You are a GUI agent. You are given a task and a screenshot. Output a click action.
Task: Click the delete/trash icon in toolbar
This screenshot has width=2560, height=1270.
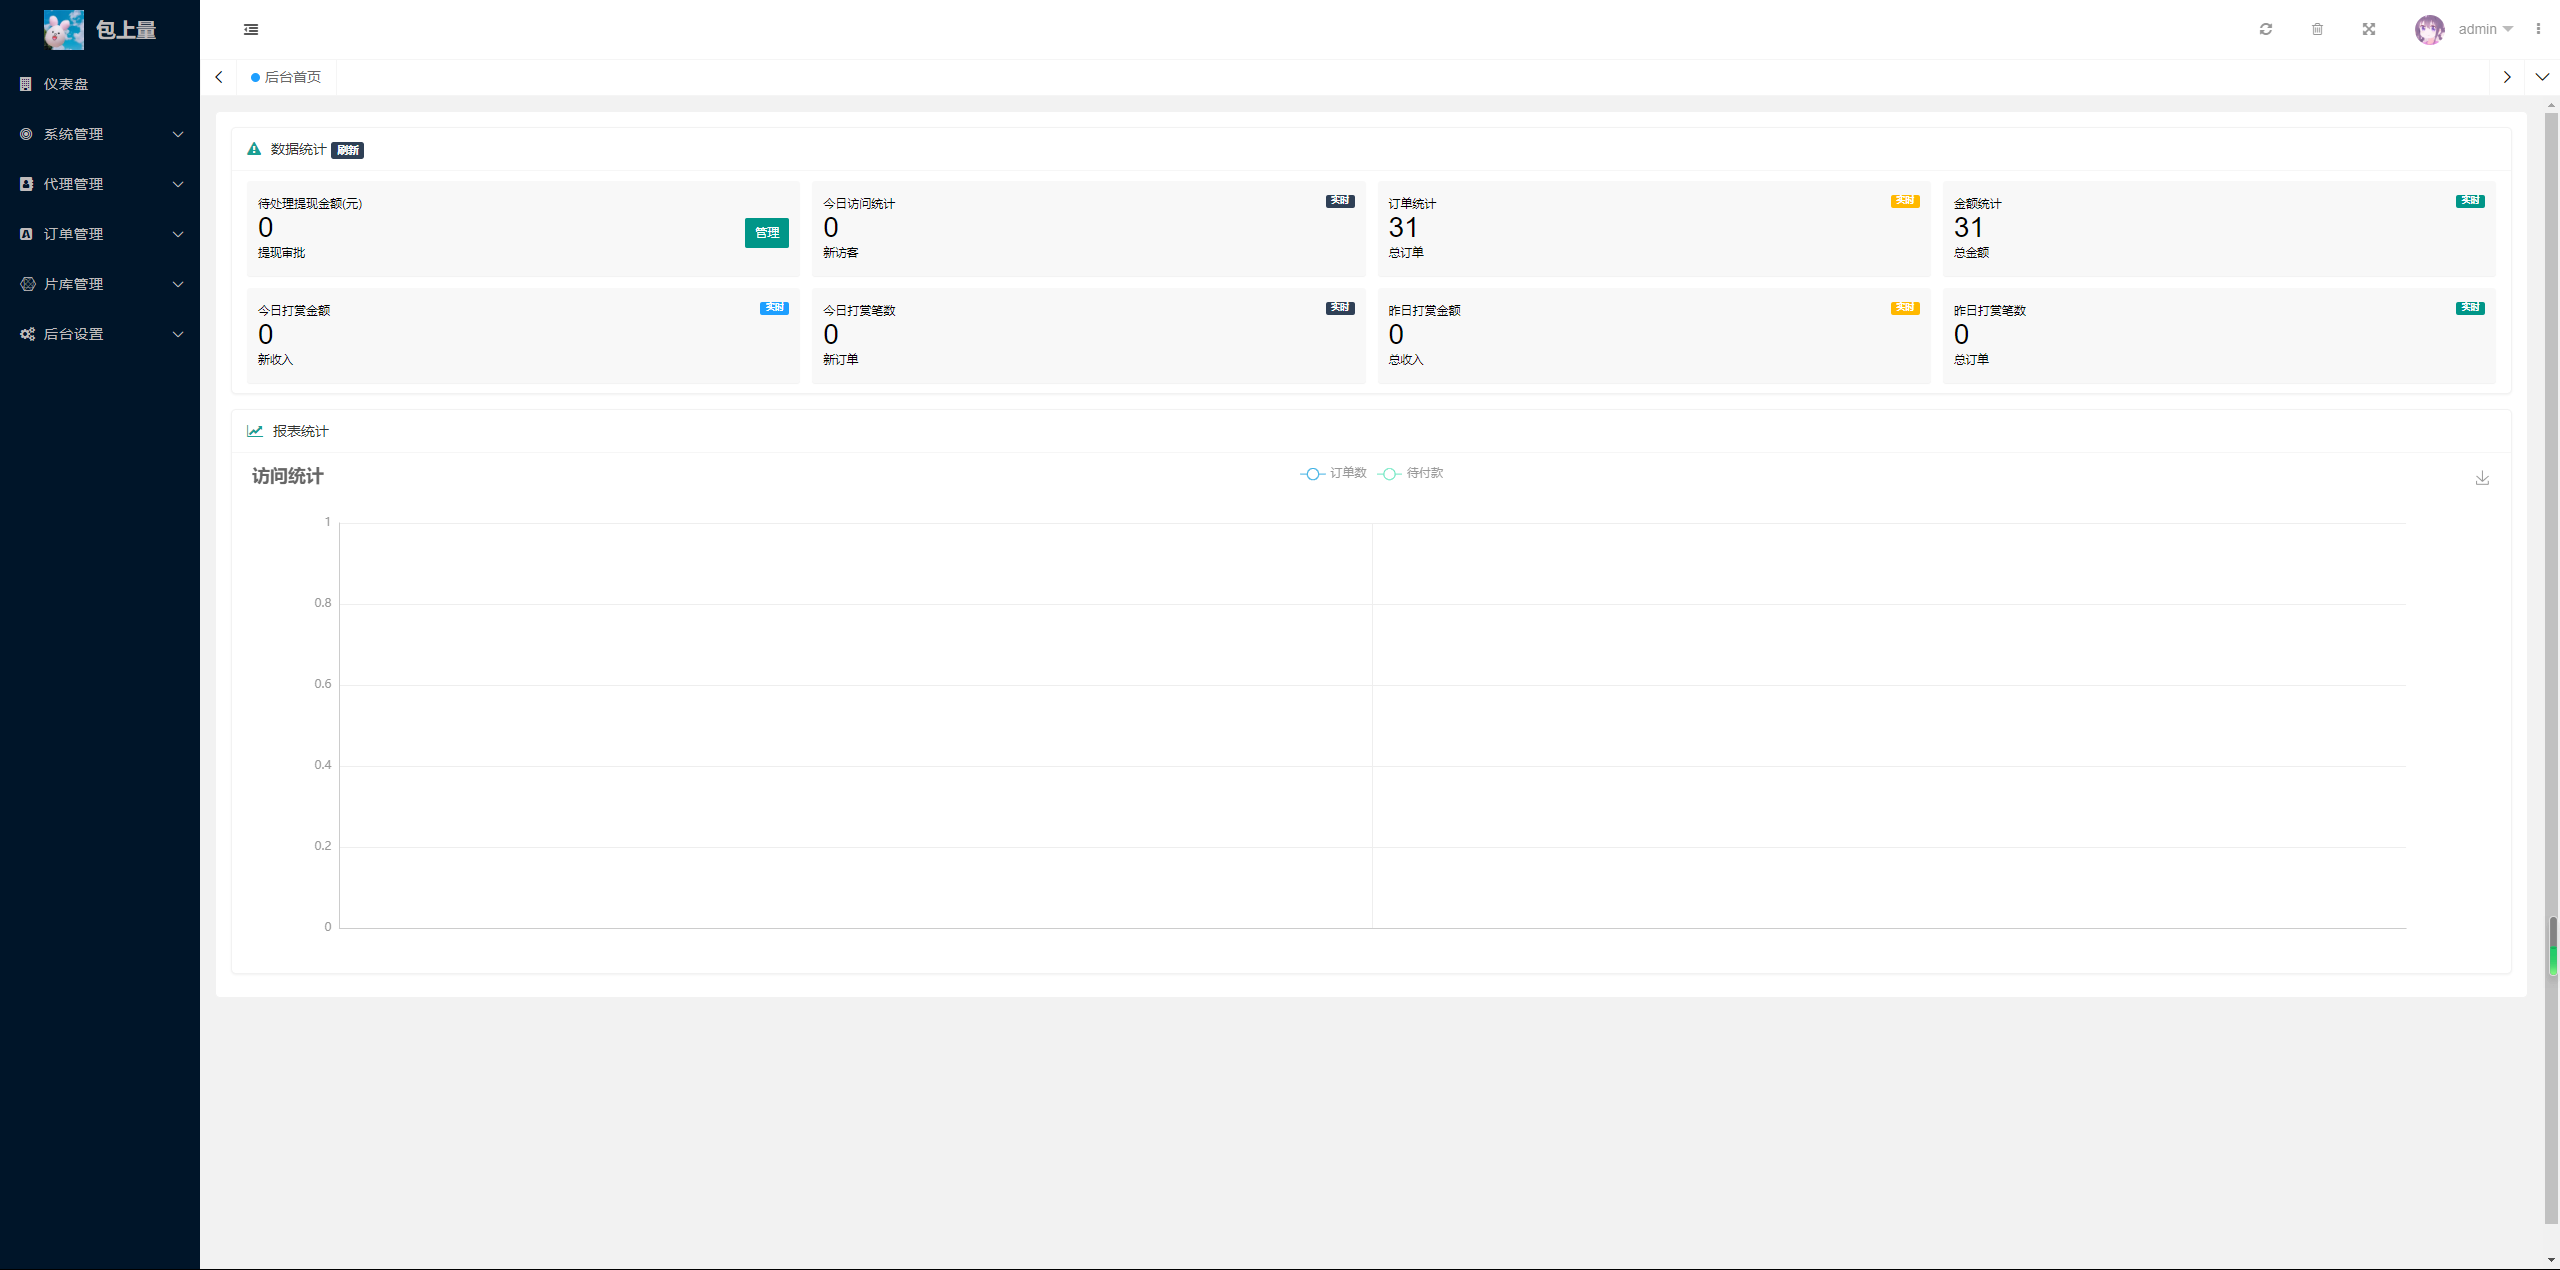click(2317, 29)
